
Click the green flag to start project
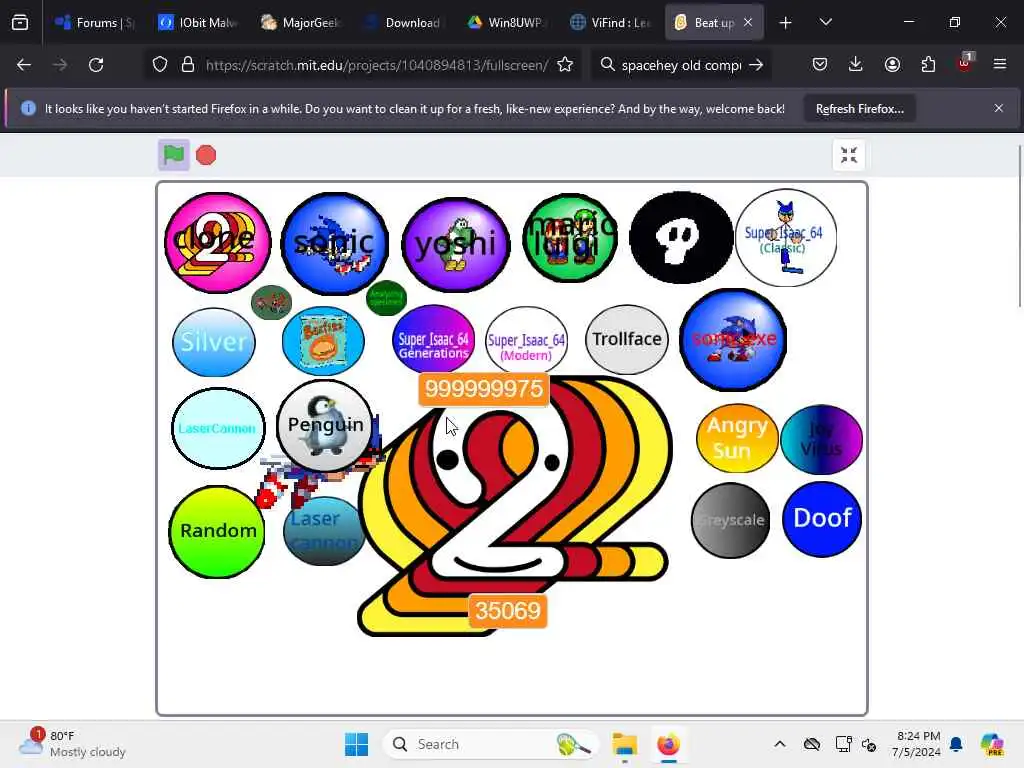174,155
